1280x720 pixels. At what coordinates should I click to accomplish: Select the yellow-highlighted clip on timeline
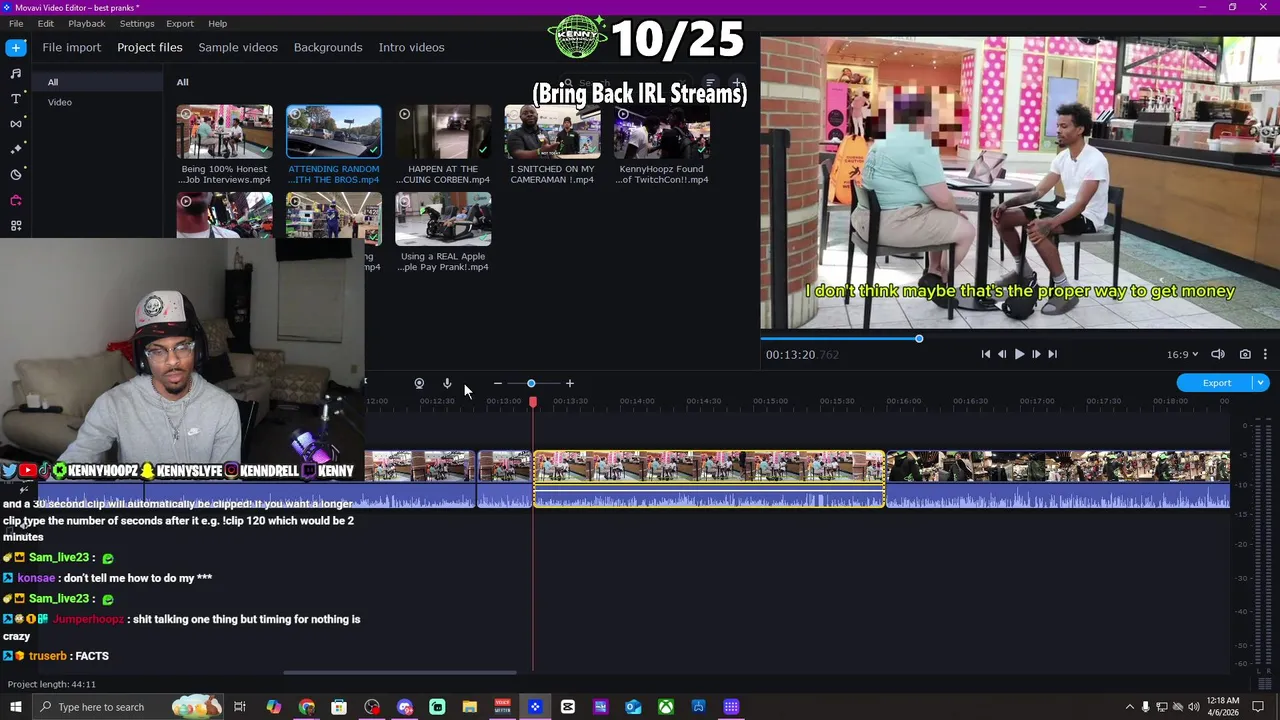709,479
